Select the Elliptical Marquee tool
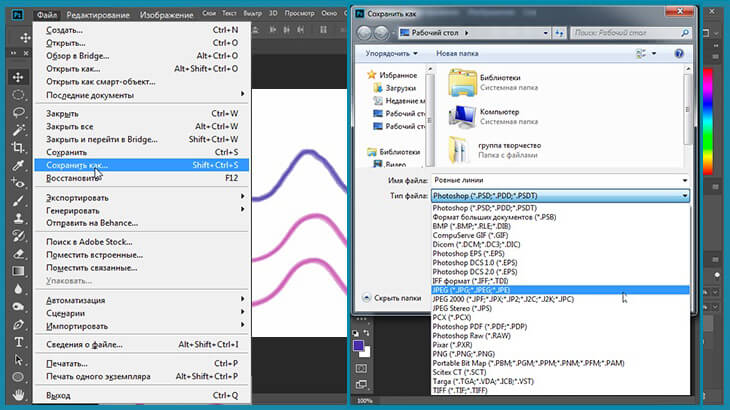The image size is (730, 410). 18,95
